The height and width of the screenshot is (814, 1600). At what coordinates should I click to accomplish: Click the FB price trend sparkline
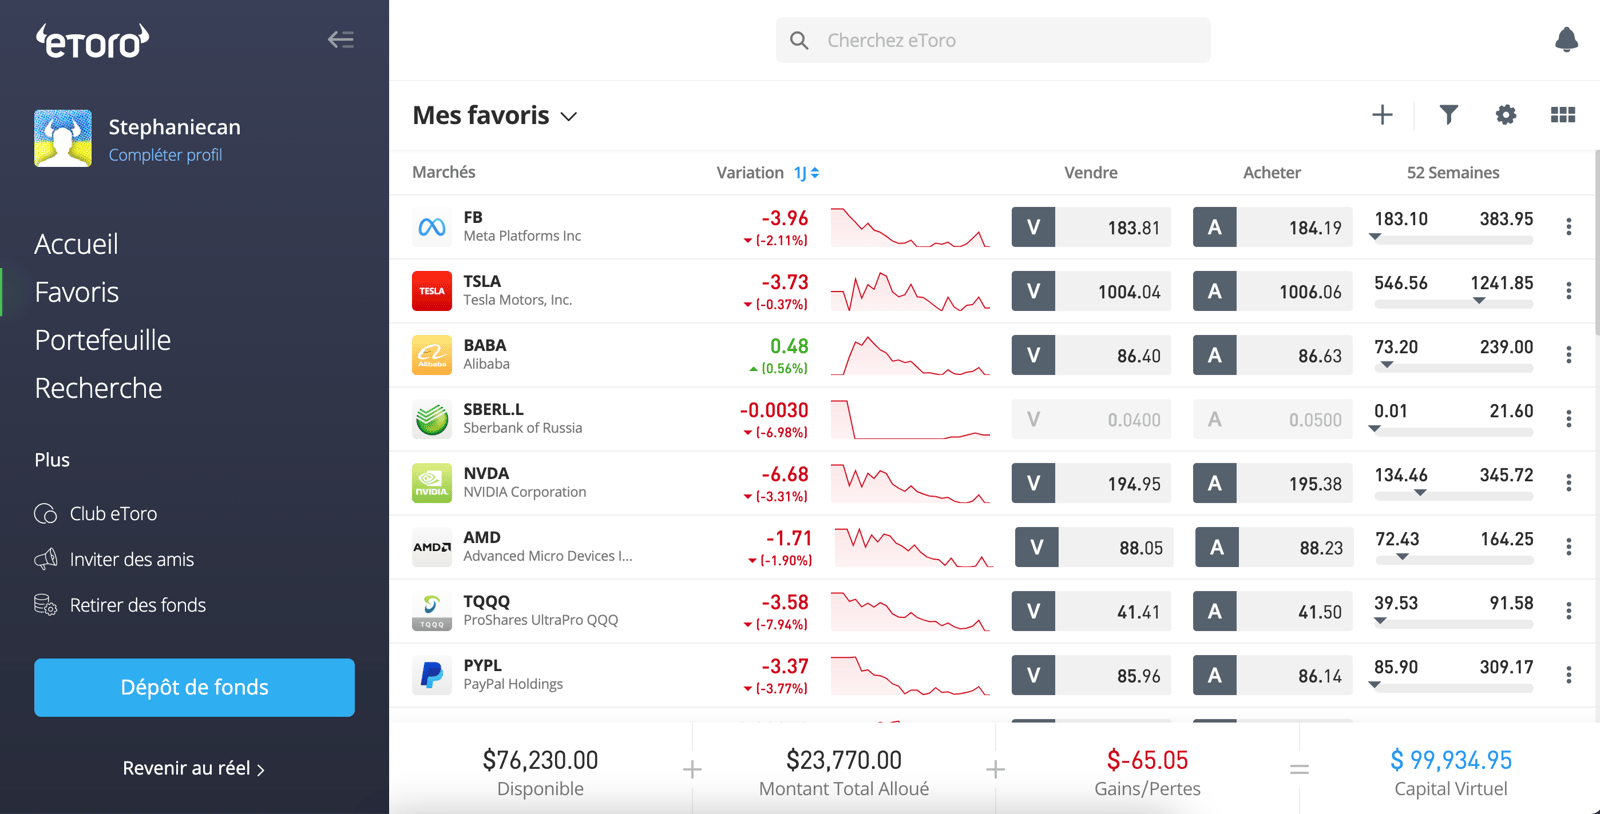point(910,227)
